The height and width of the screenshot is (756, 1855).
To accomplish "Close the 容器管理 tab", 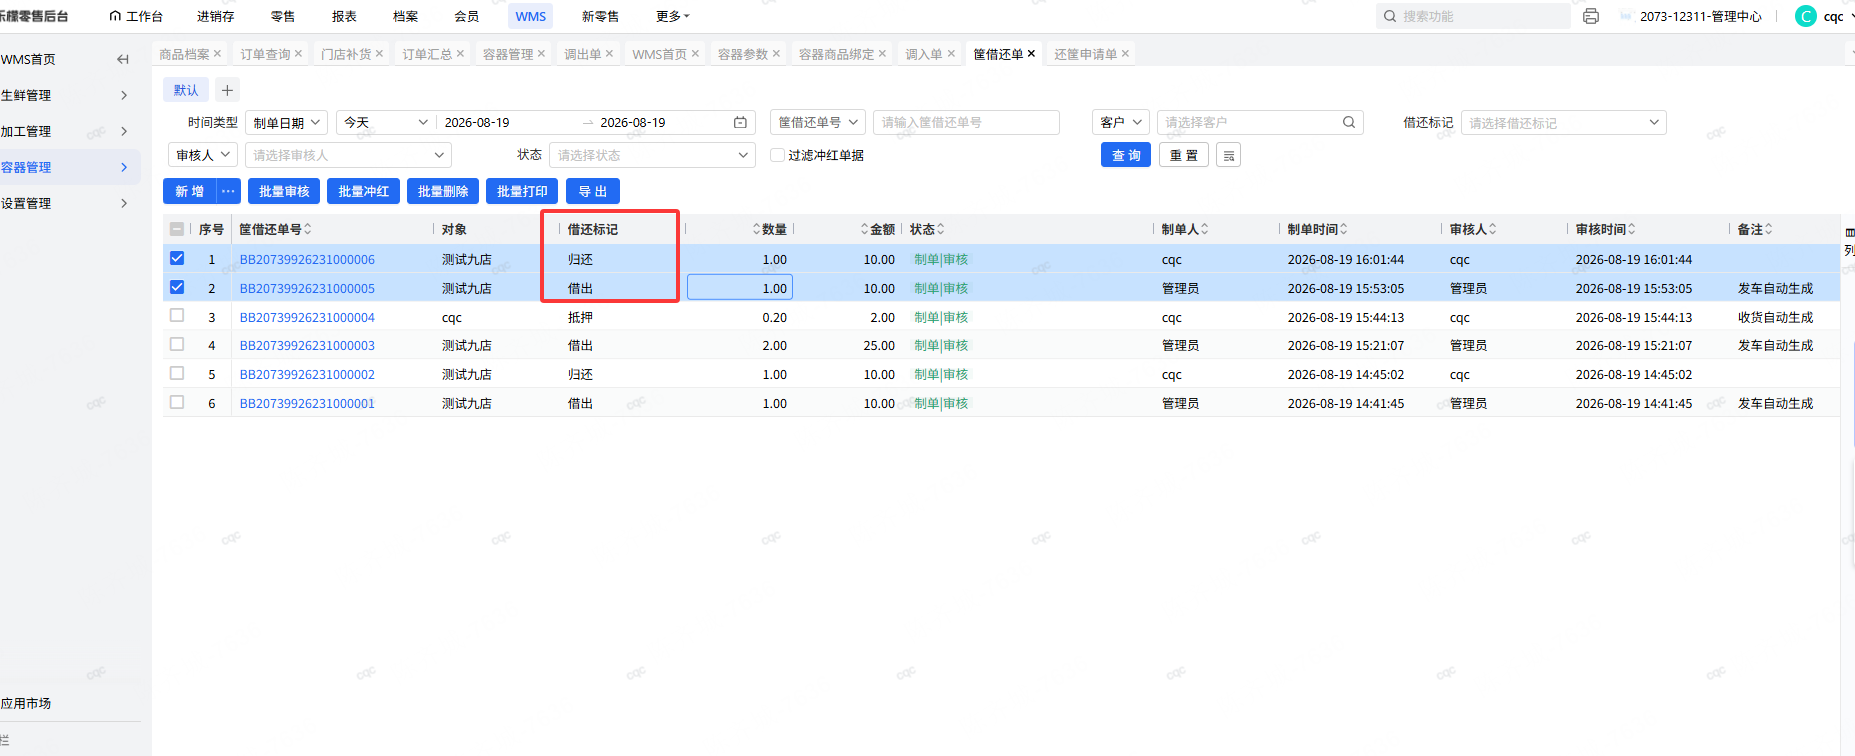I will coord(541,54).
